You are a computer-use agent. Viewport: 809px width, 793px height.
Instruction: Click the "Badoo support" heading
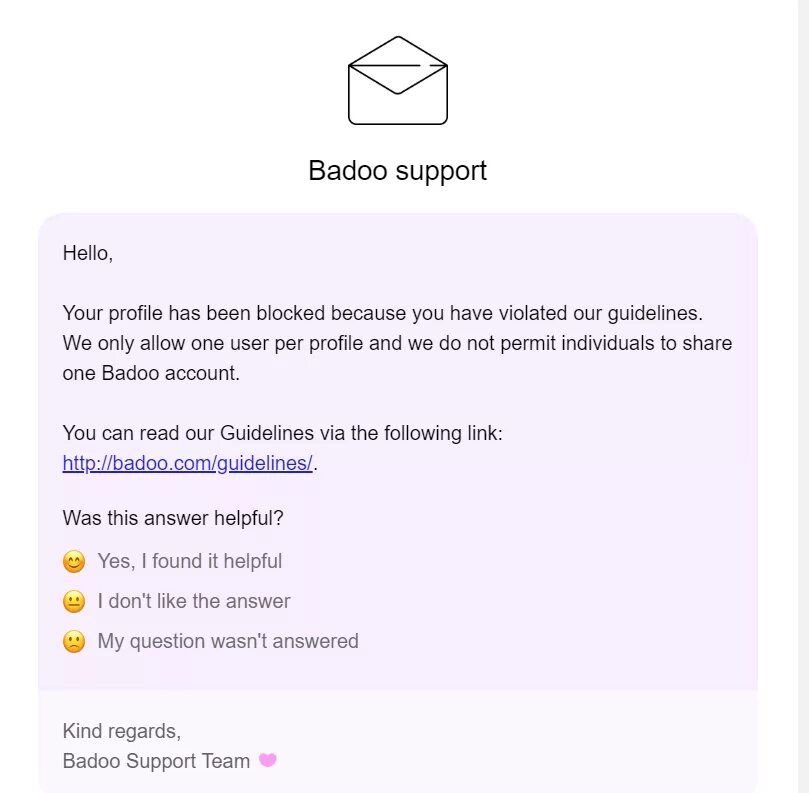coord(397,170)
